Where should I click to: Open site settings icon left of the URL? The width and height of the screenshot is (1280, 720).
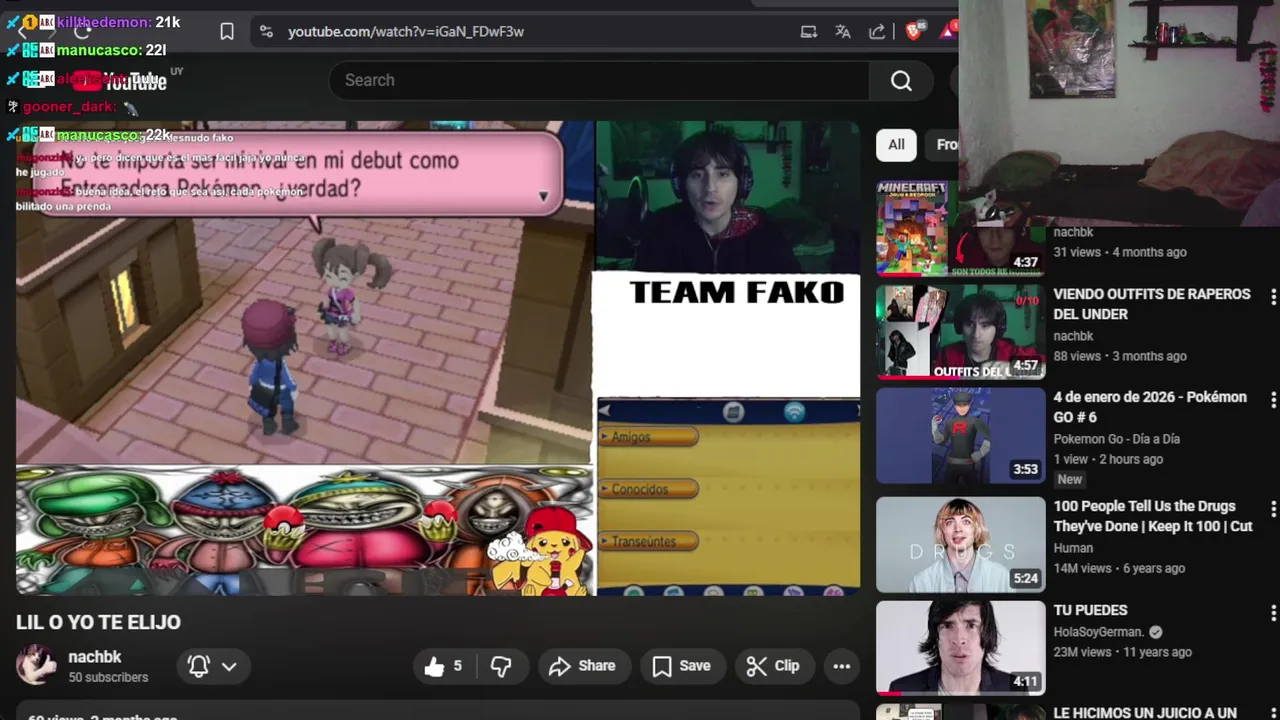point(266,32)
